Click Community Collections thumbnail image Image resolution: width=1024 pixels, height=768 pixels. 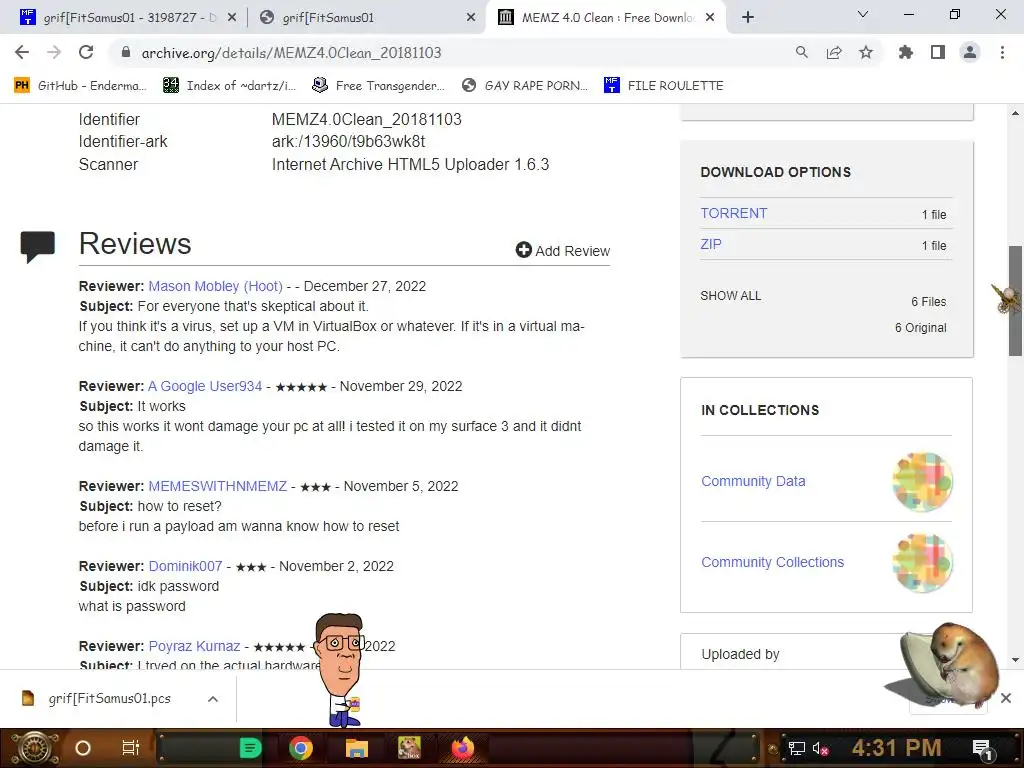pos(922,563)
